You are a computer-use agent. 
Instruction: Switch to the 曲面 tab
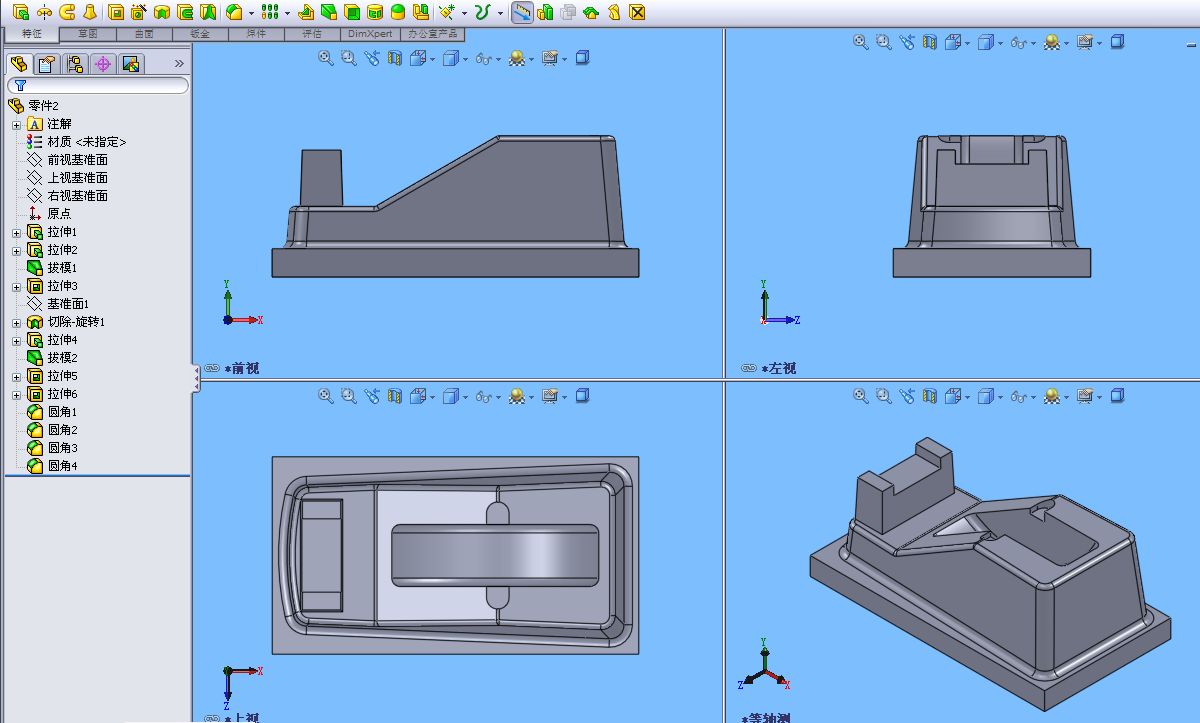[144, 34]
